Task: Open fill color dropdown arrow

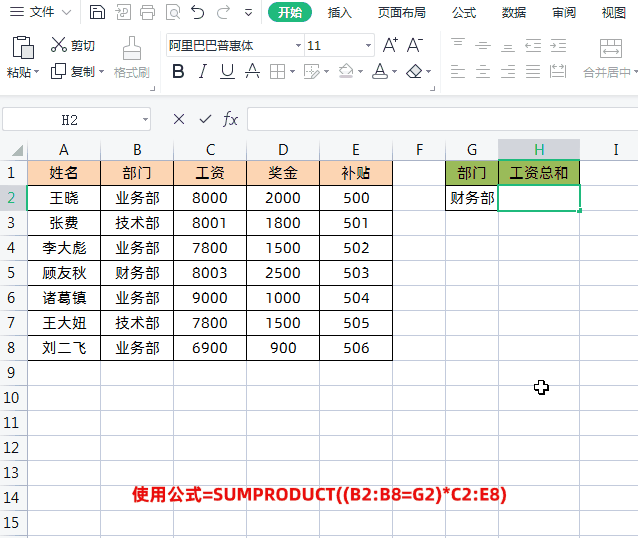Action: tap(361, 72)
